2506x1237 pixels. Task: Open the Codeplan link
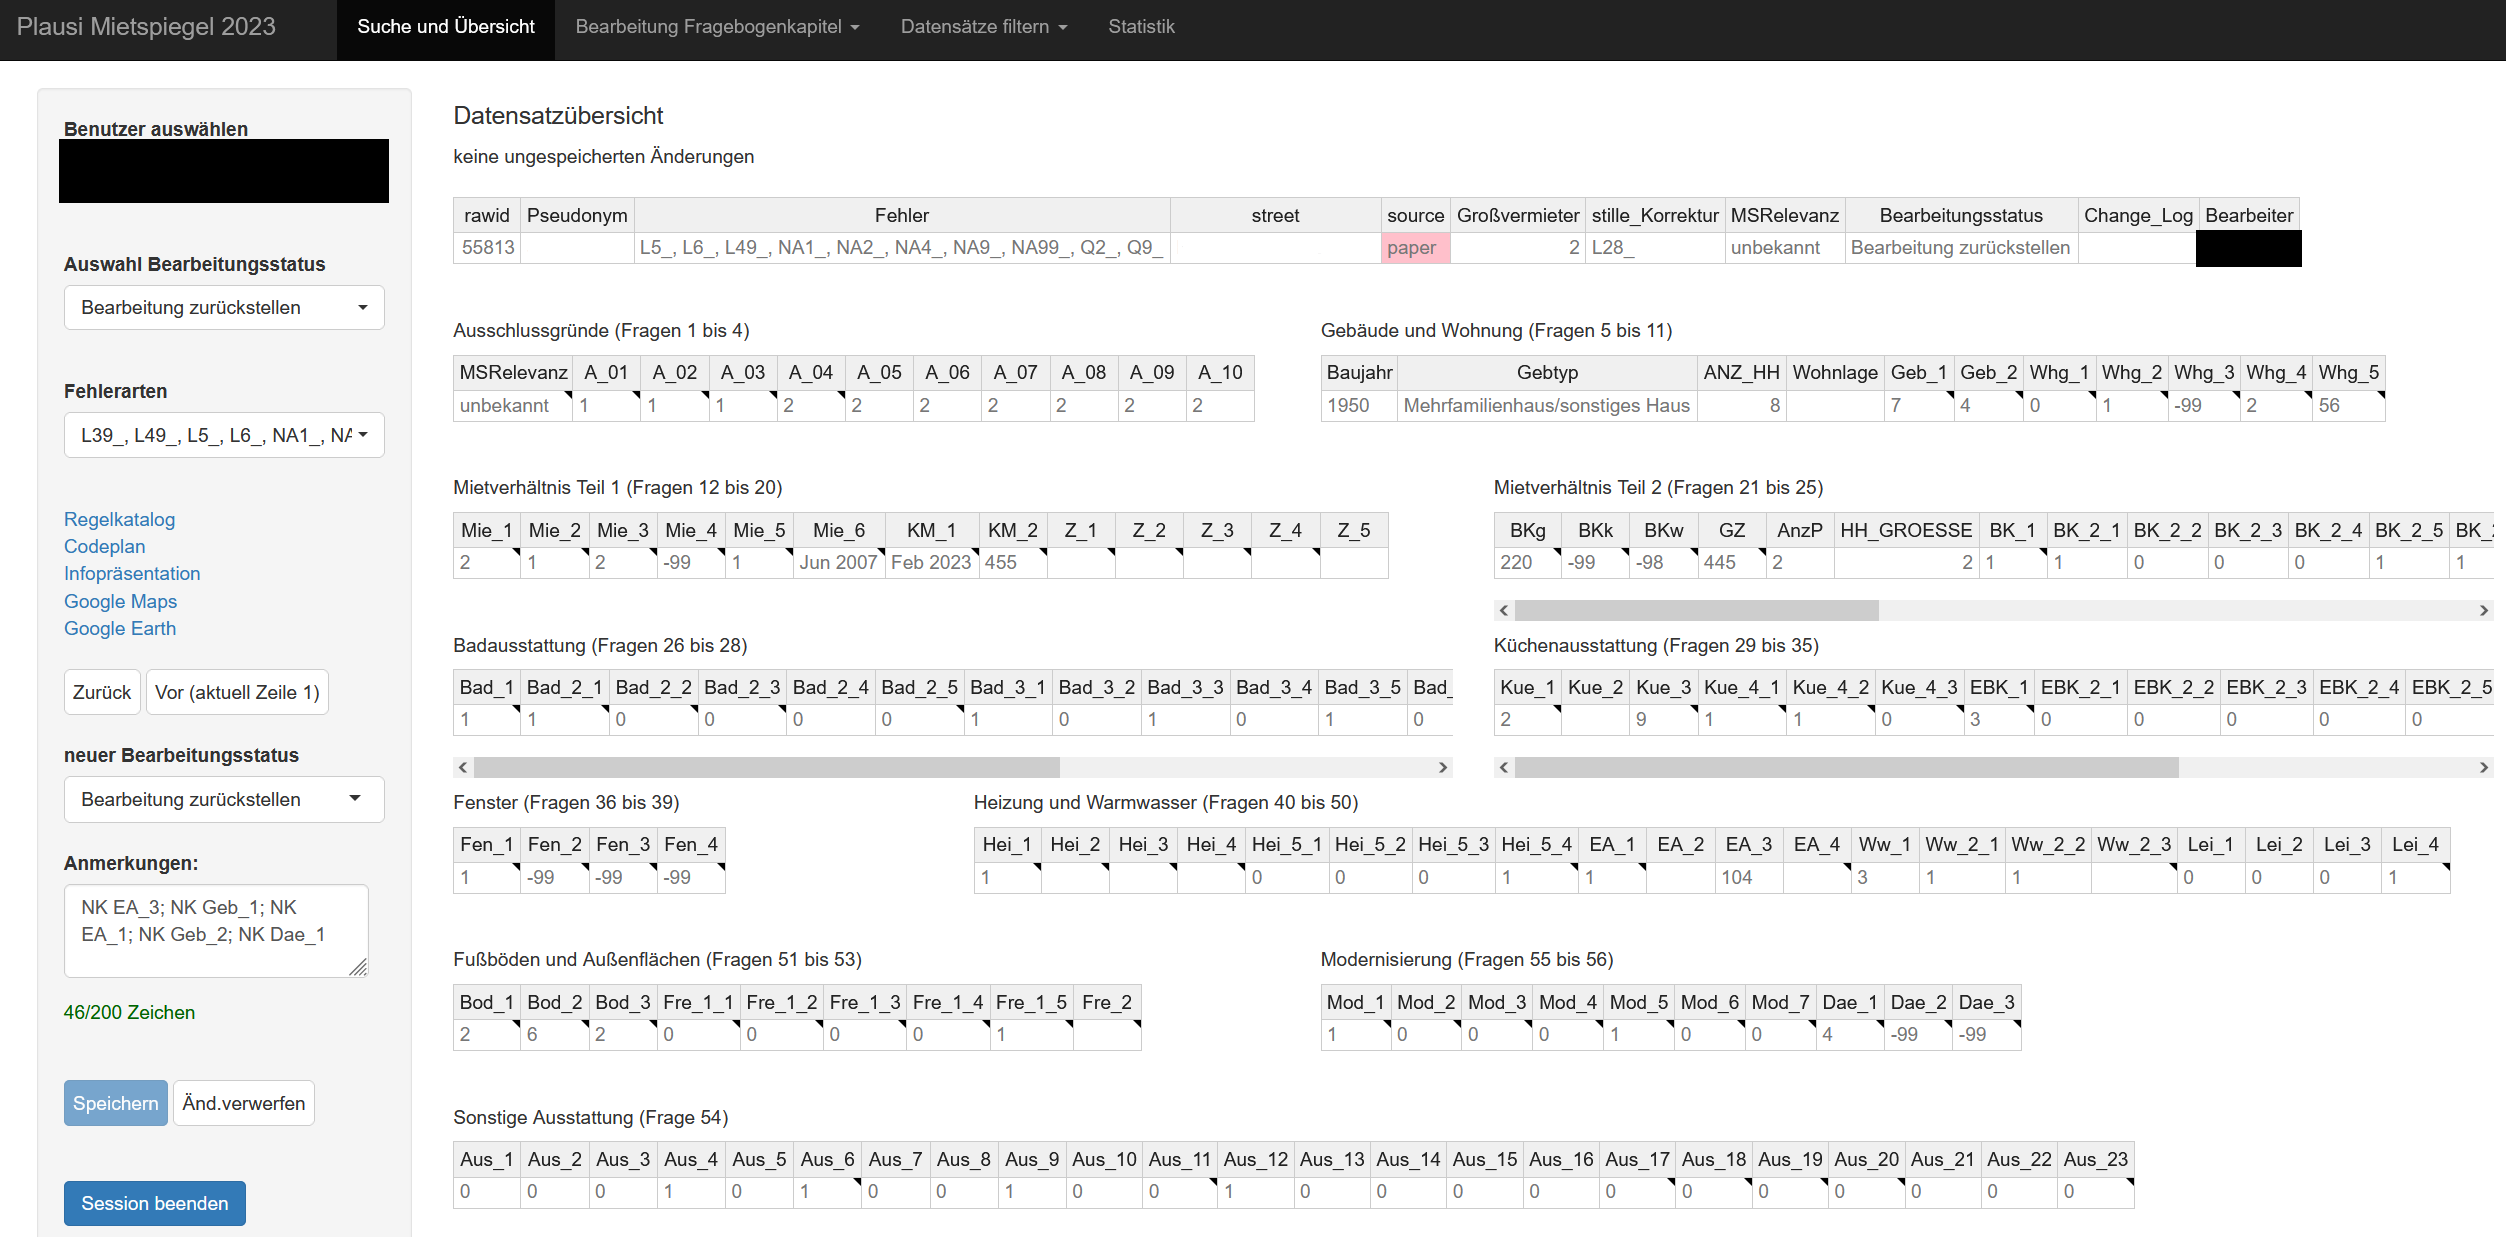pyautogui.click(x=104, y=546)
